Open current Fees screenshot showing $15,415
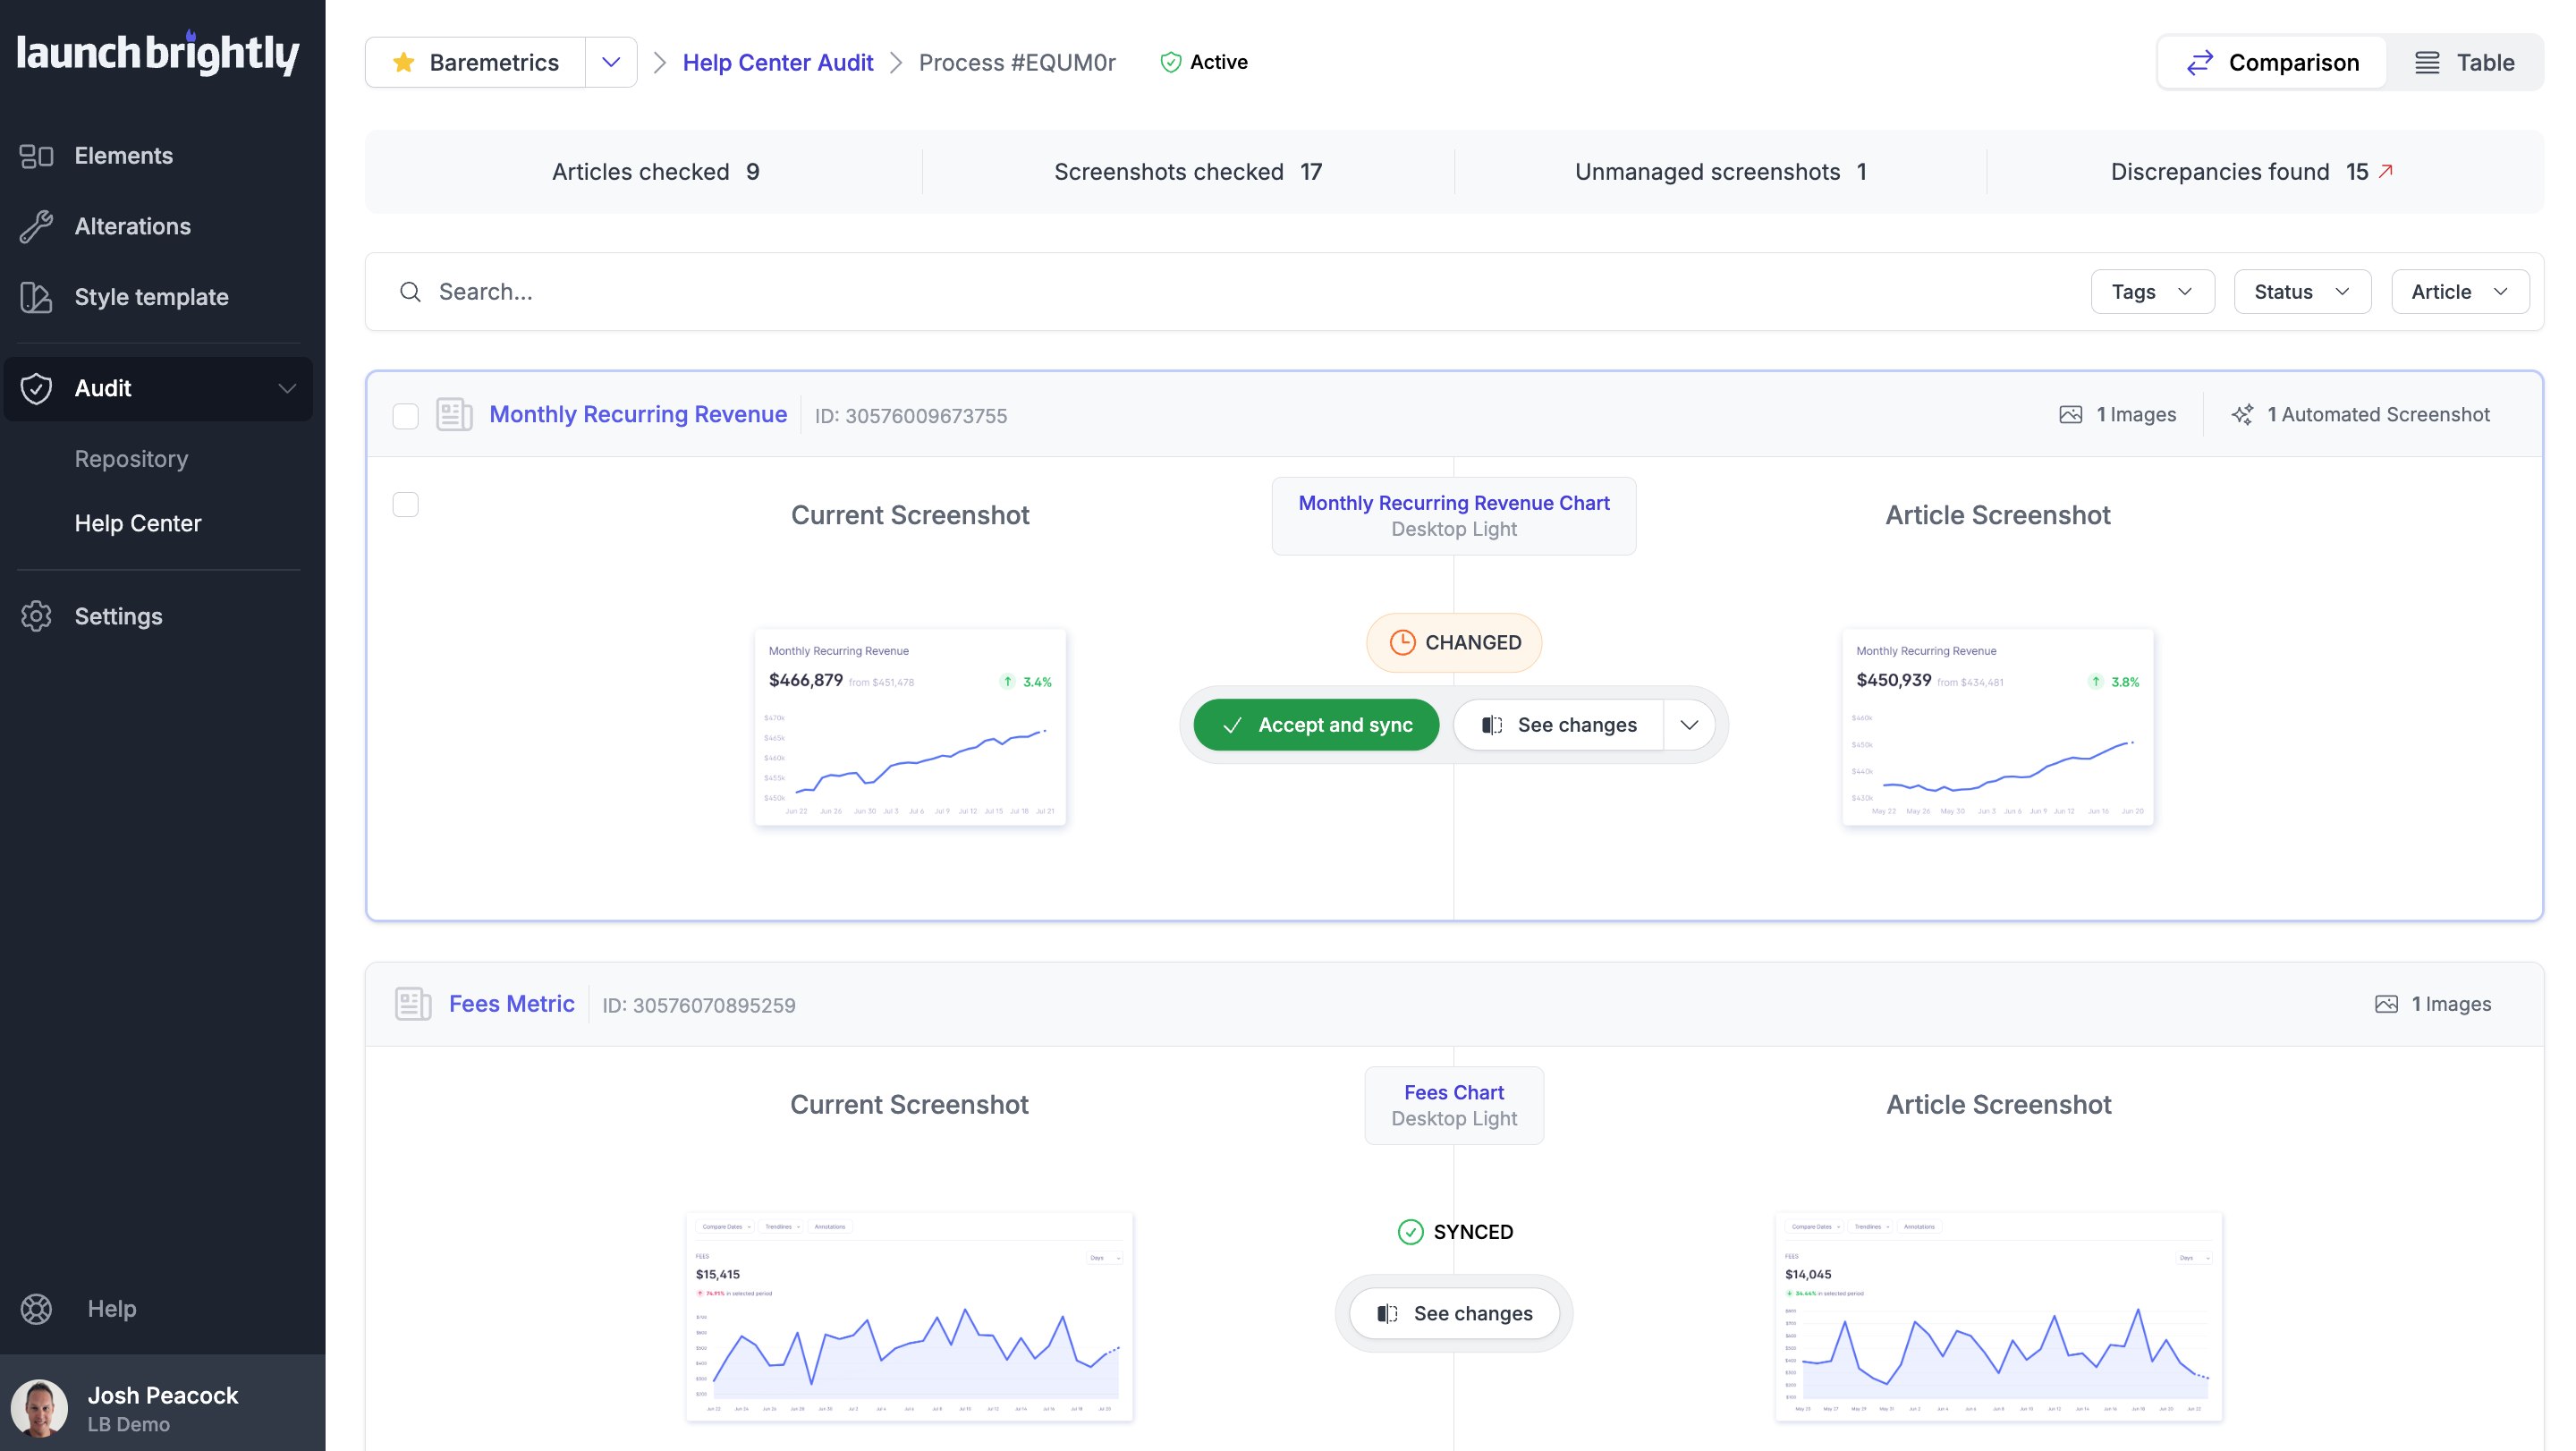2576x1451 pixels. click(x=909, y=1316)
